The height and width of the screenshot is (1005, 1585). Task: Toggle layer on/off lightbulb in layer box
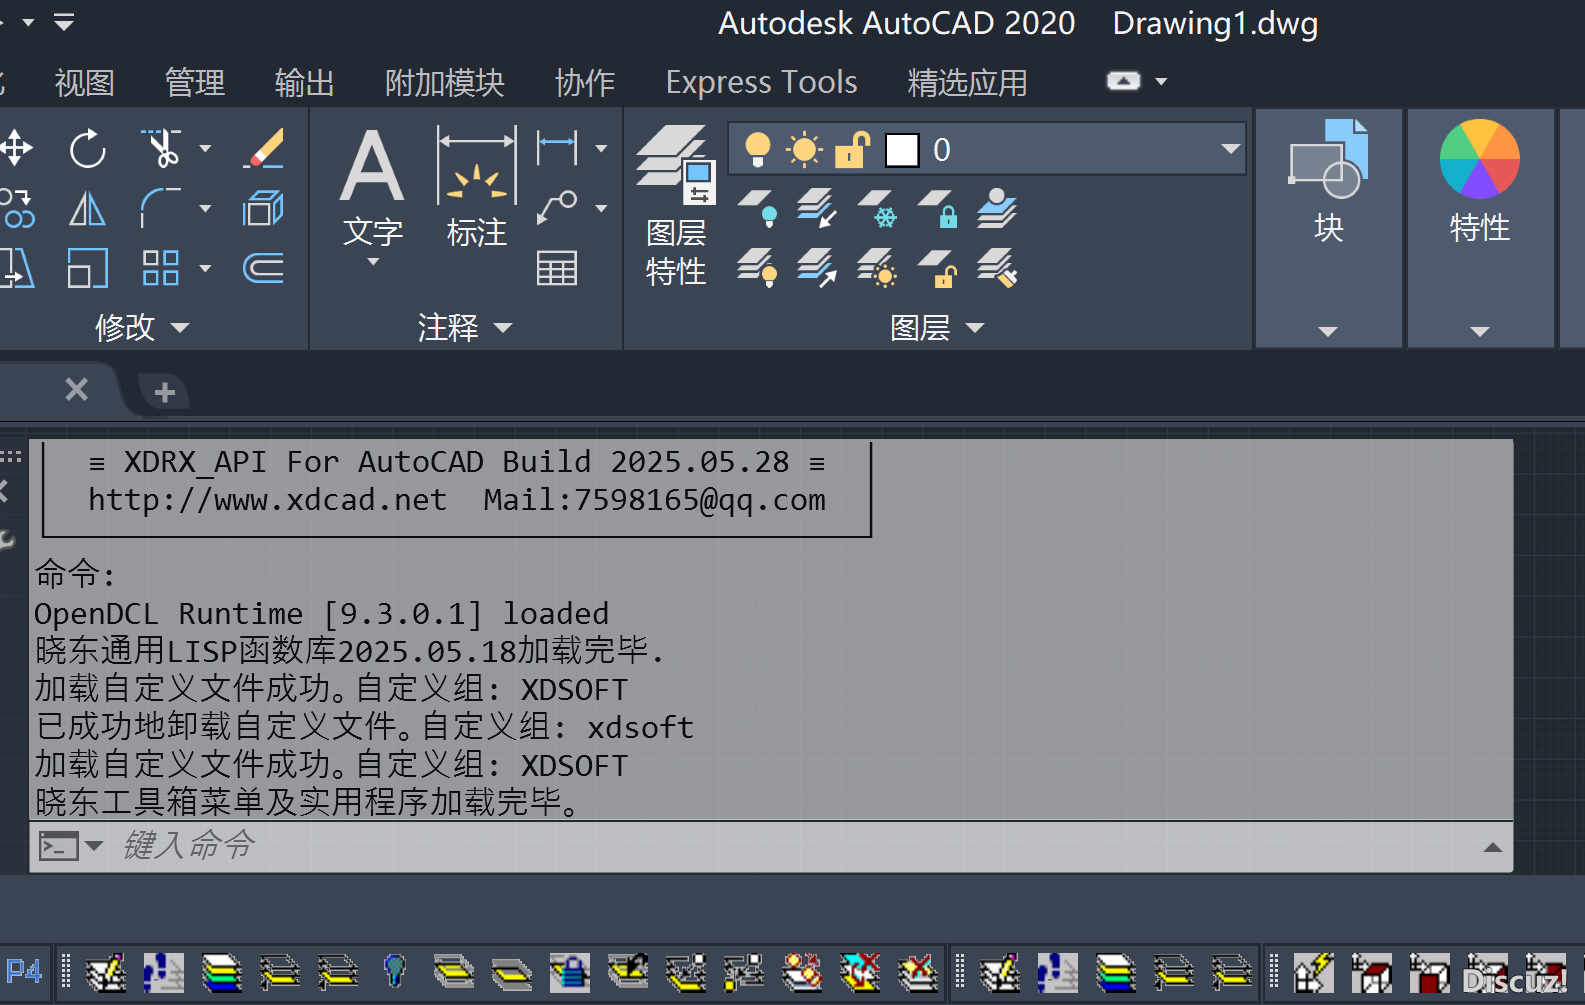click(x=758, y=150)
